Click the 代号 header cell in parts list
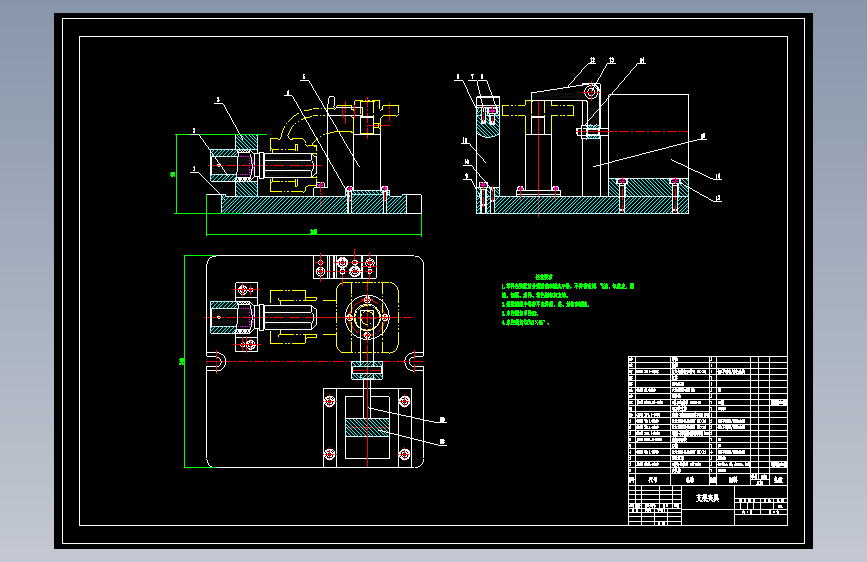 pyautogui.click(x=653, y=480)
